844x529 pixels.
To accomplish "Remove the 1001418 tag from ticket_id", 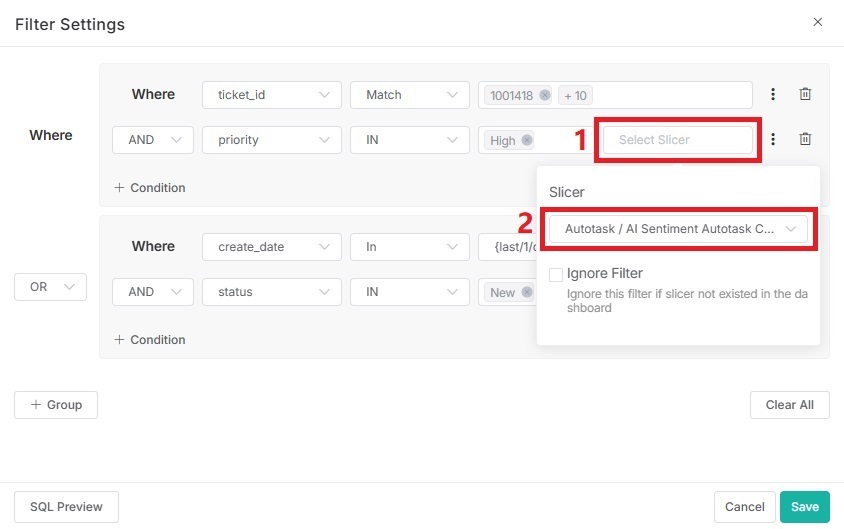I will pyautogui.click(x=544, y=95).
